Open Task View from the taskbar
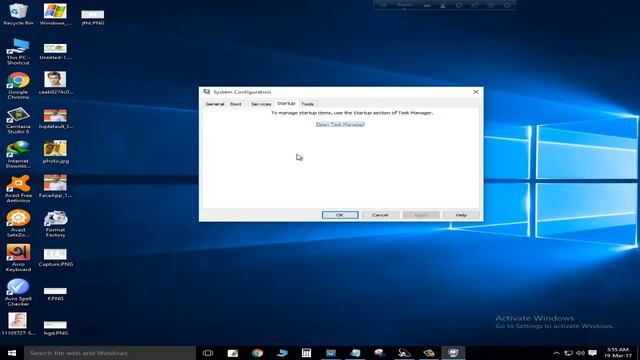This screenshot has width=640, height=360. tap(208, 353)
